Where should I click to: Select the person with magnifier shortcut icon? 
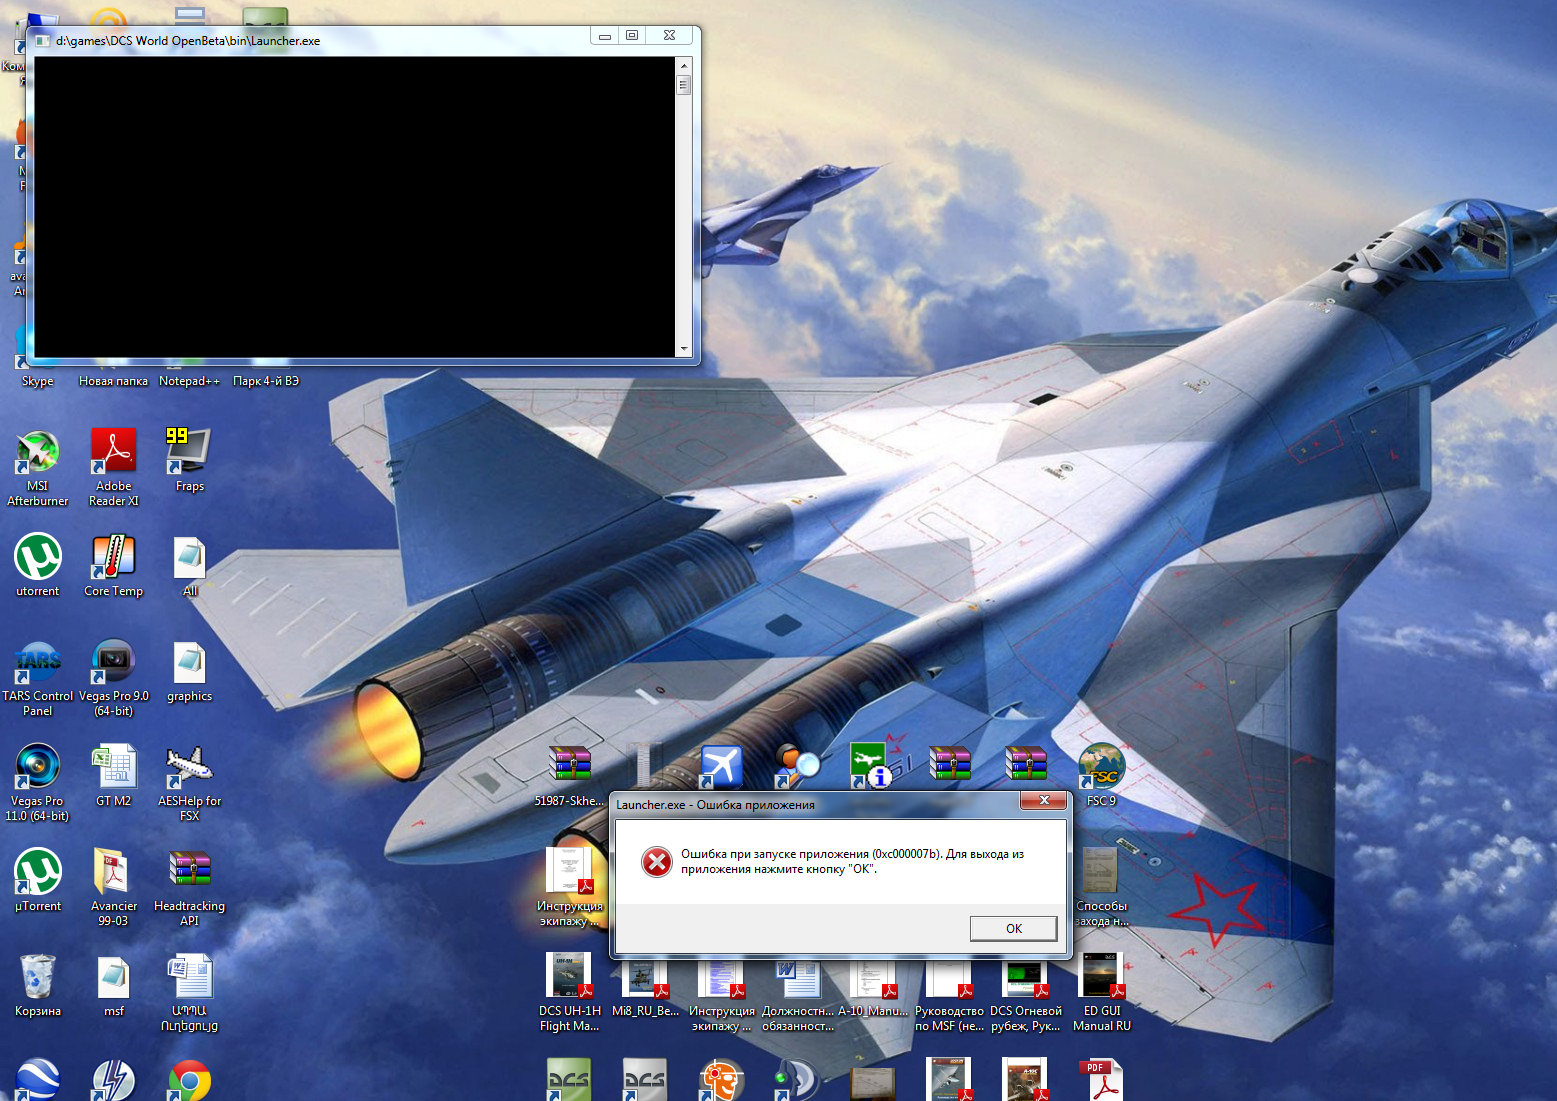(797, 766)
